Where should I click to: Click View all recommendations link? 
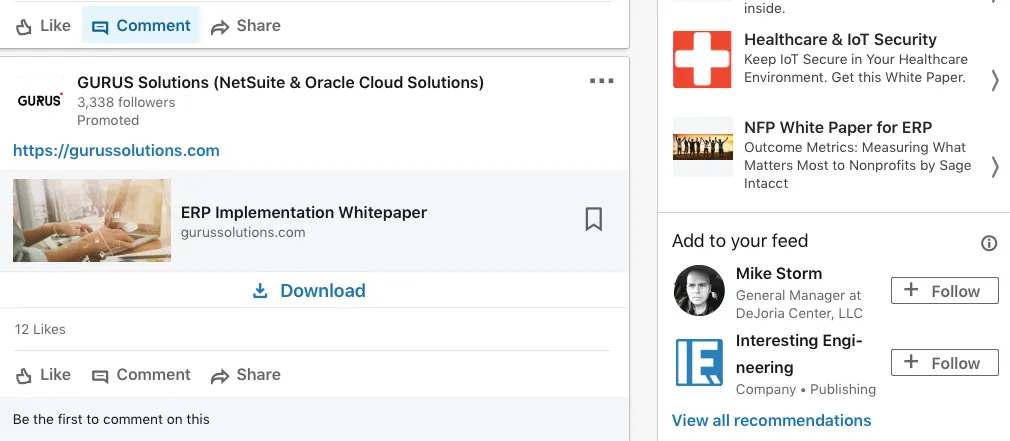pyautogui.click(x=771, y=420)
